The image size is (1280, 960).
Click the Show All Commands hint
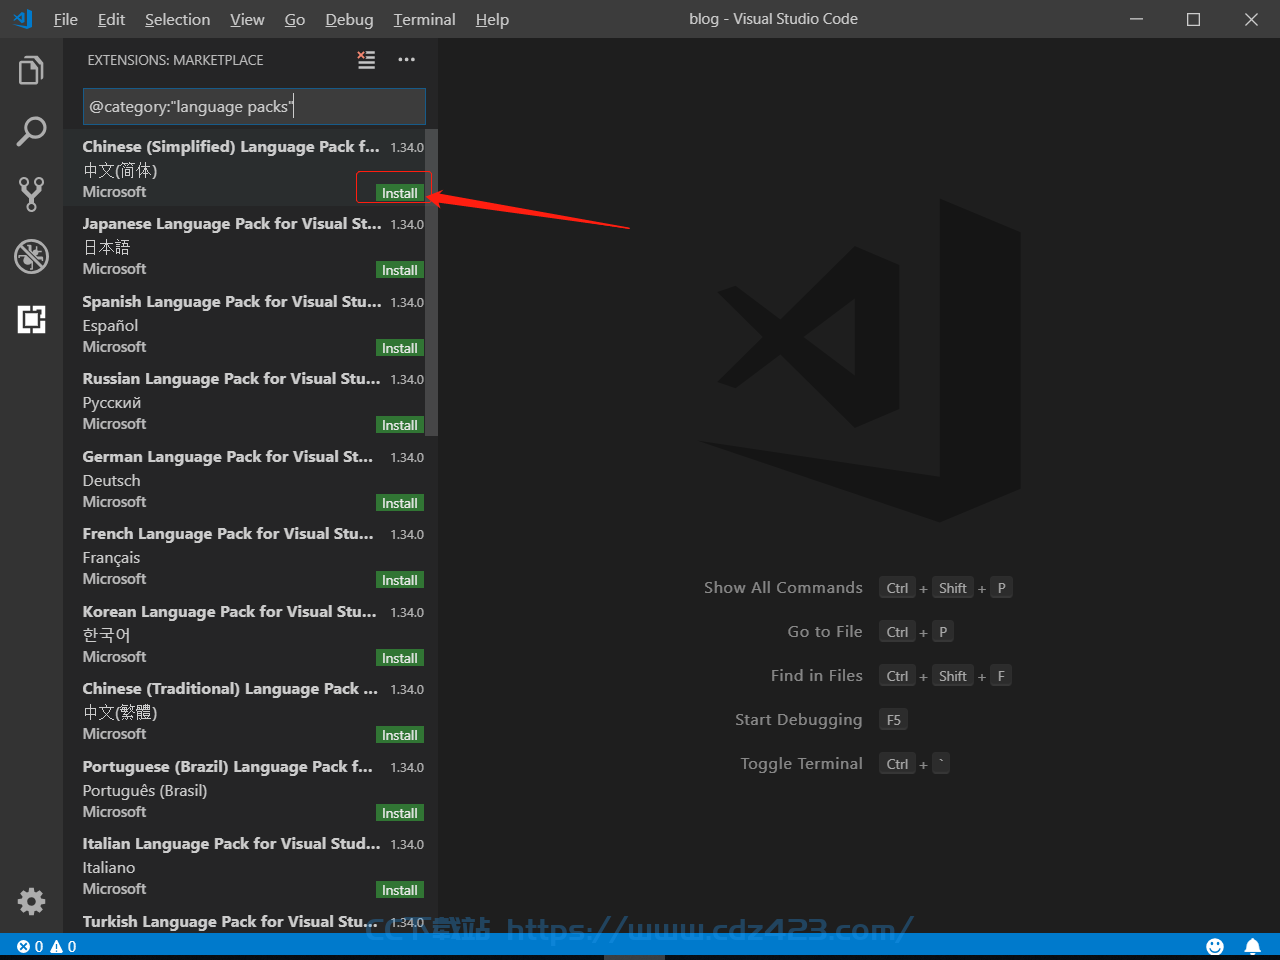(x=783, y=588)
